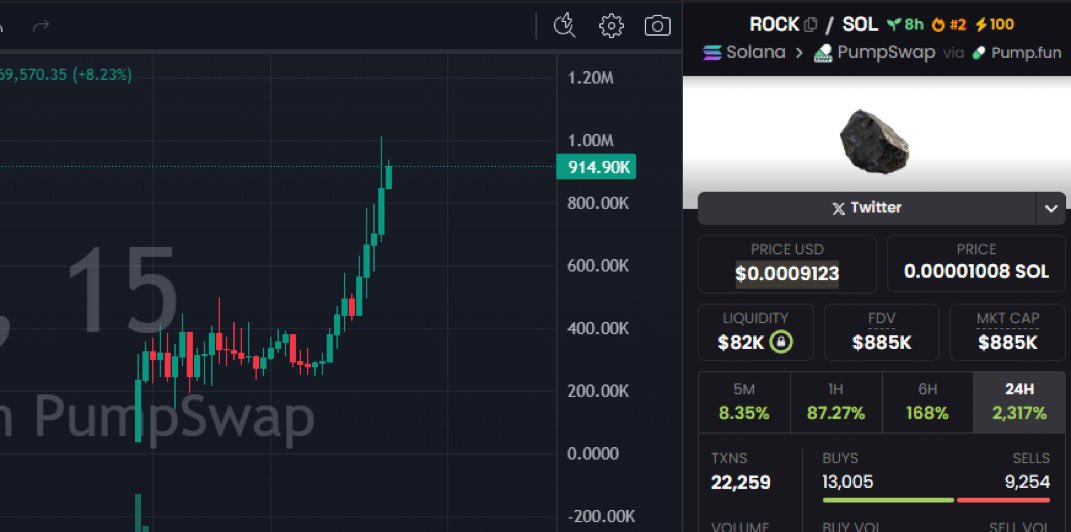Click the MKT CAP $885K box
The image size is (1071, 532).
pos(1007,332)
